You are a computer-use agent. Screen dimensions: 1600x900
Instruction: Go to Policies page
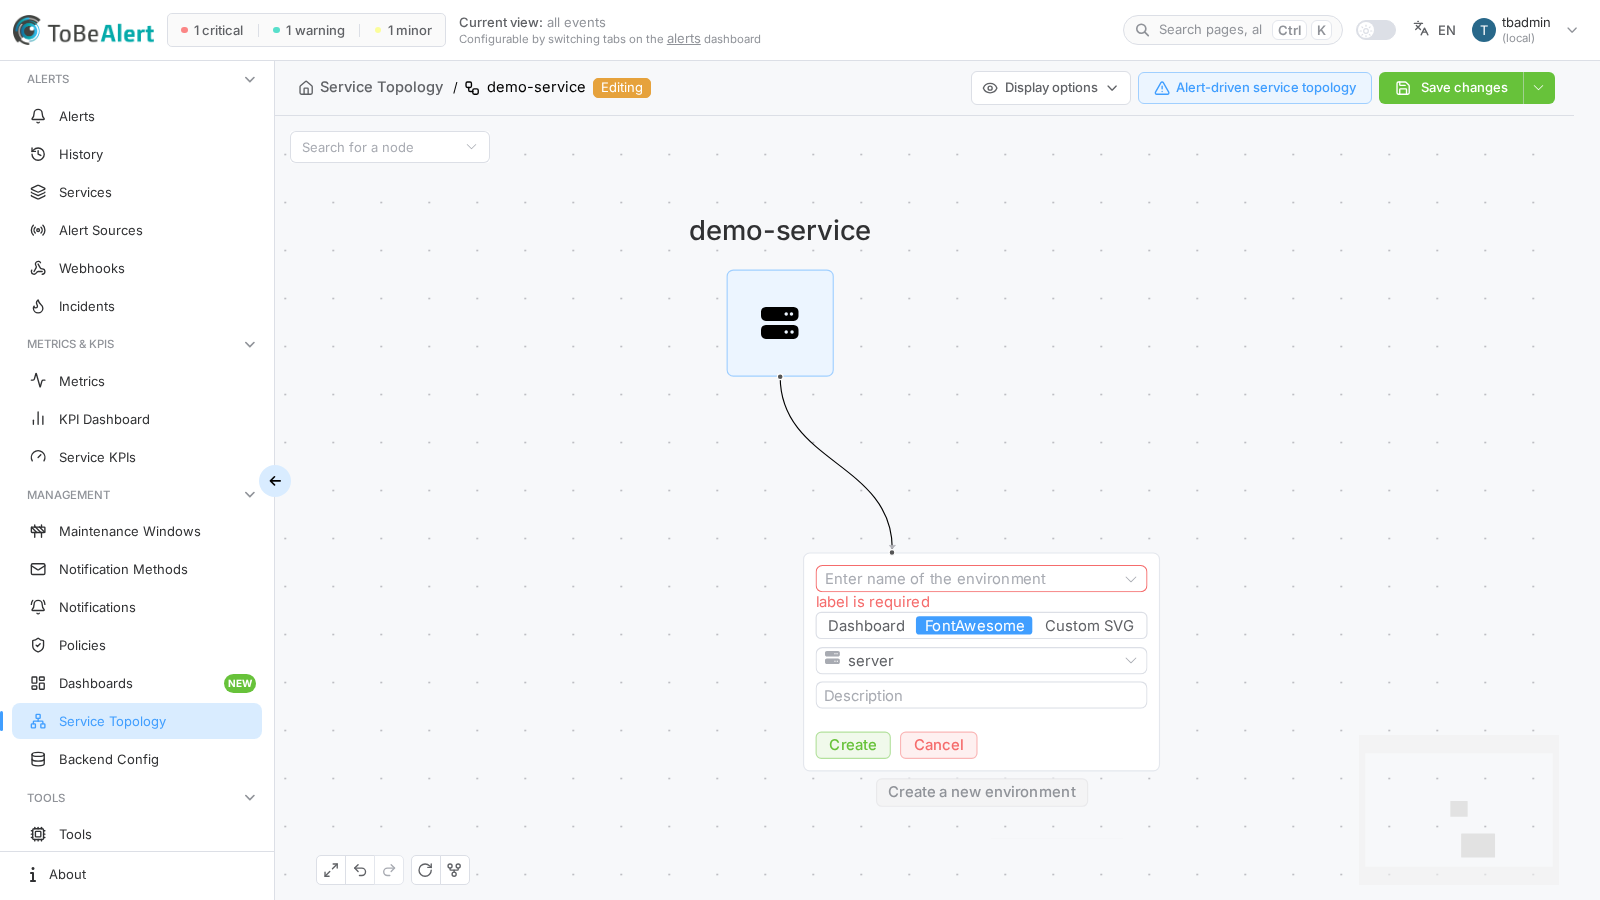tap(137, 645)
